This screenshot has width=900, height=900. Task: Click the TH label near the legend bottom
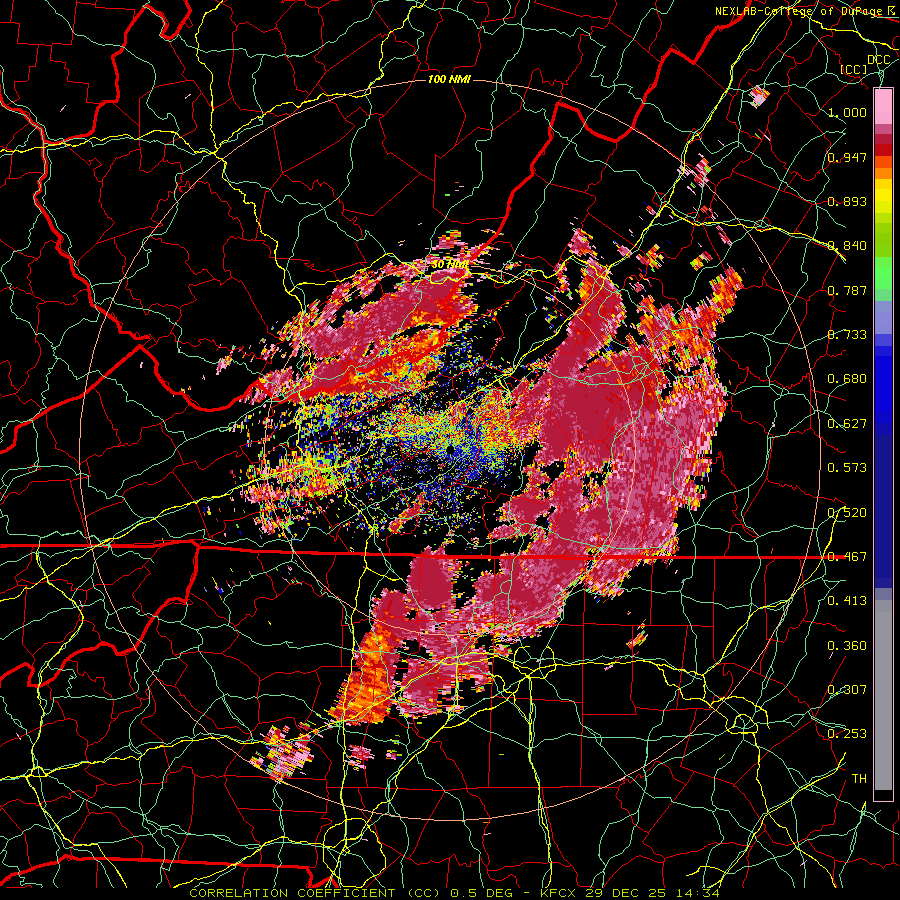pos(859,778)
